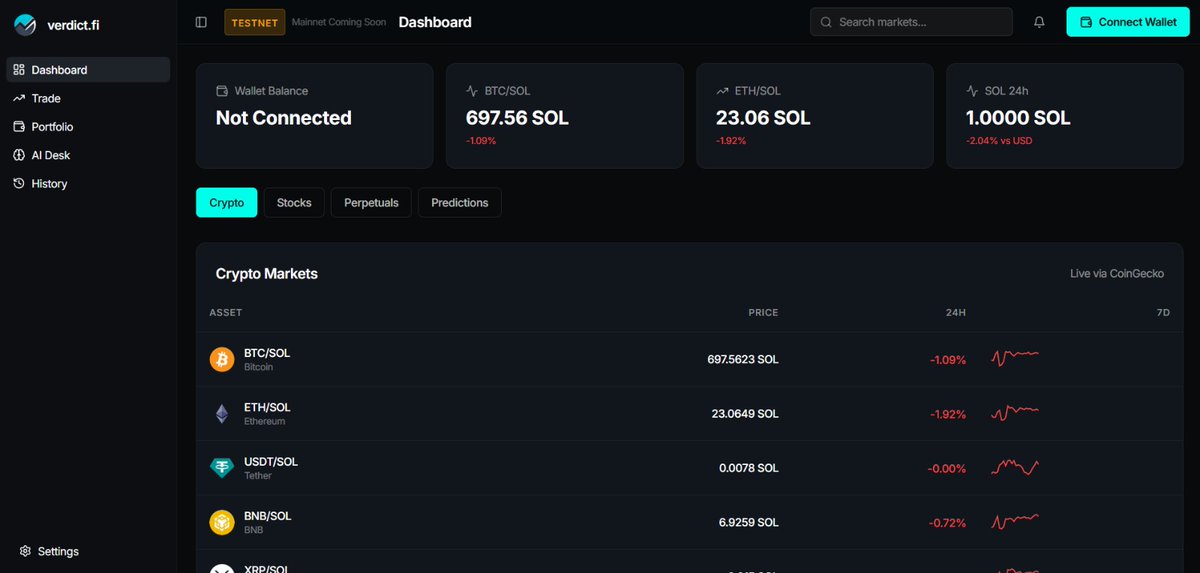Image resolution: width=1200 pixels, height=573 pixels.
Task: Click the PRICE column header
Action: (x=763, y=313)
